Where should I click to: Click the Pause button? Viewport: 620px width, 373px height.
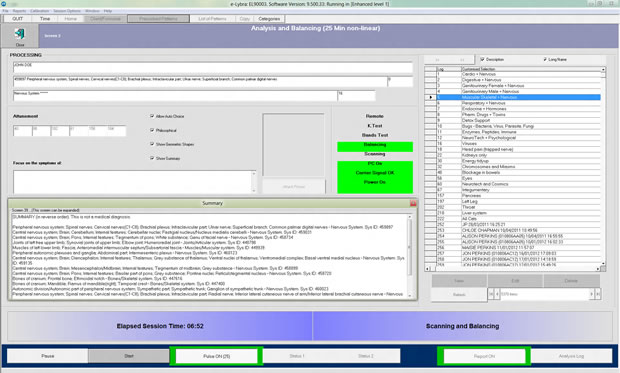pyautogui.click(x=47, y=356)
